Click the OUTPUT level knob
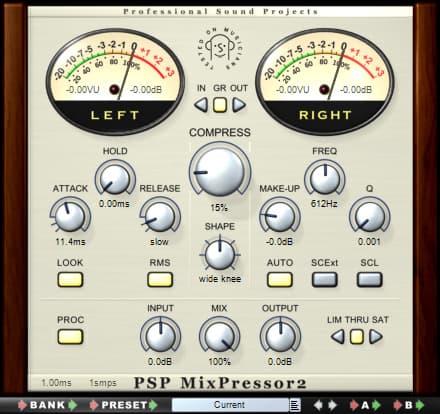The width and height of the screenshot is (440, 414). point(280,336)
